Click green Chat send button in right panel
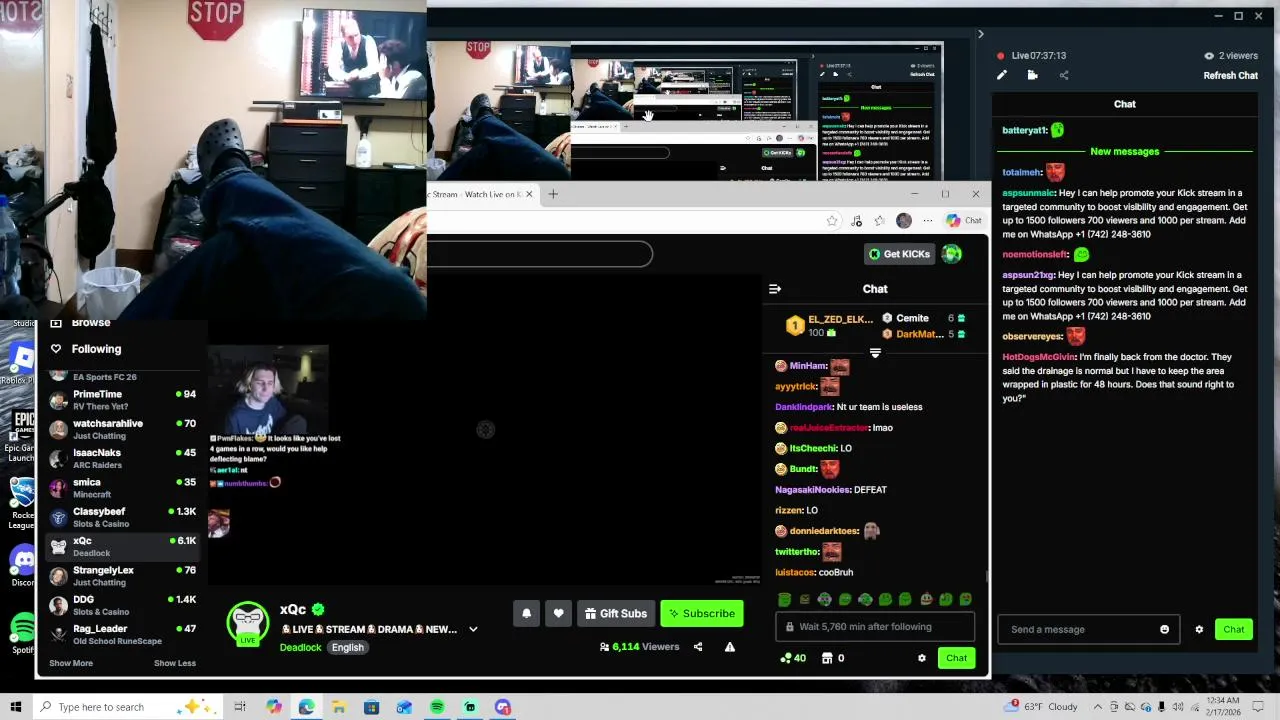Screen dimensions: 1280x720 (x=1234, y=630)
